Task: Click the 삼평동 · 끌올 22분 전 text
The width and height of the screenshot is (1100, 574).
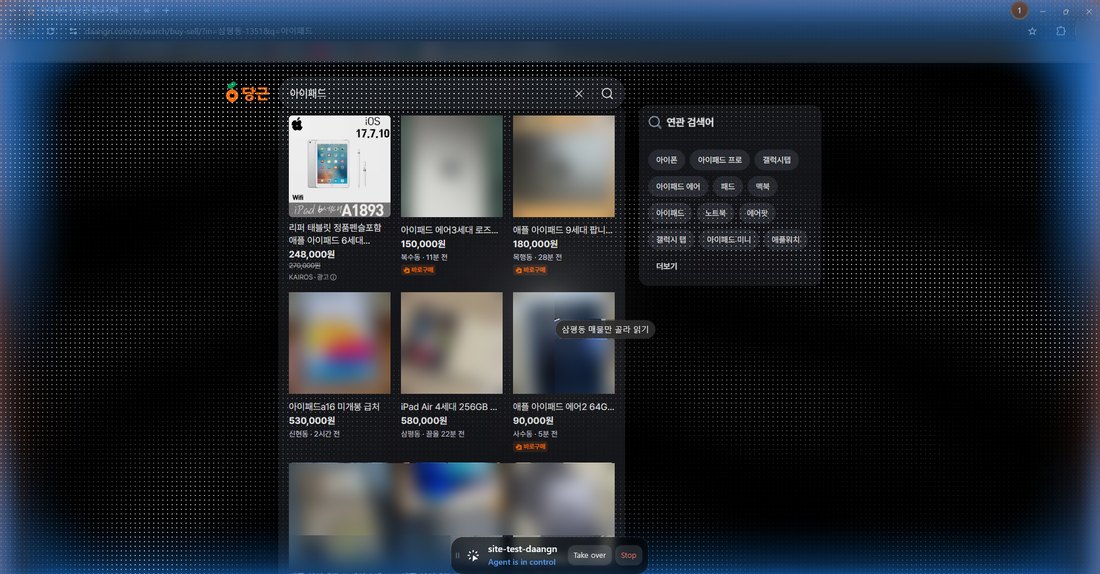Action: [x=433, y=434]
